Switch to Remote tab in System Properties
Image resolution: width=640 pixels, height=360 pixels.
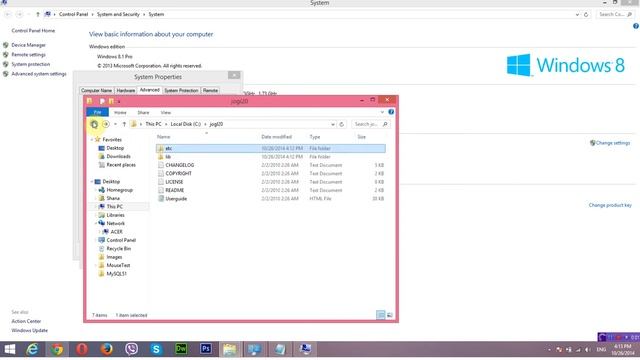pos(210,91)
